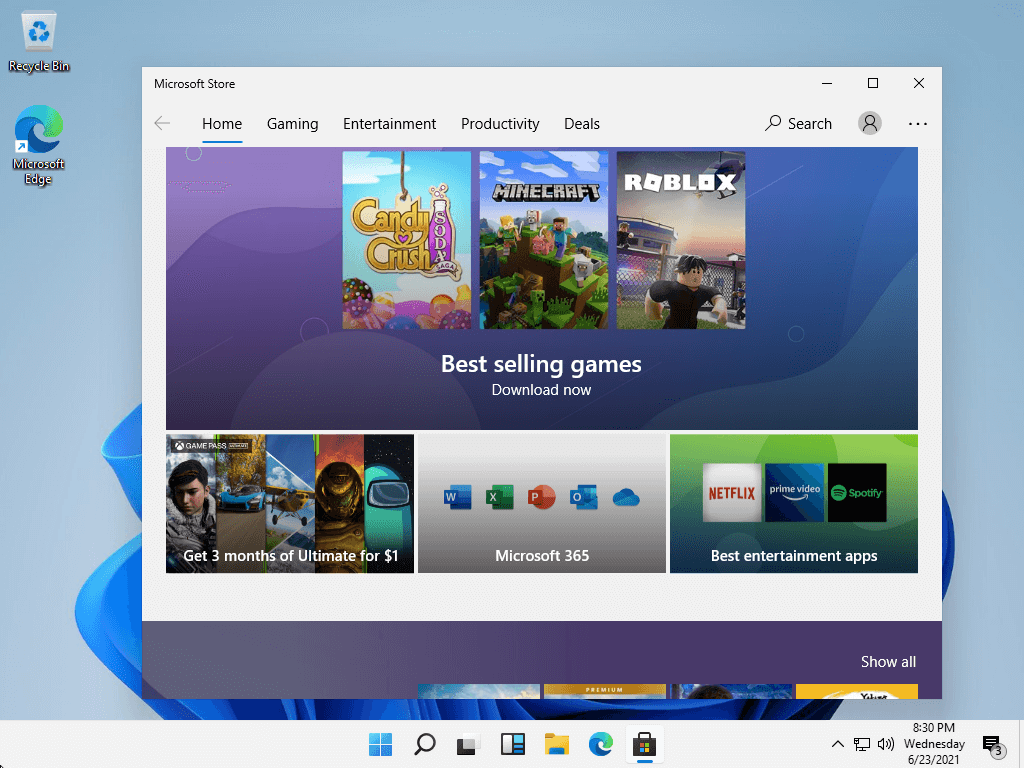Screen dimensions: 1024x768
Task: Click the Spotify logo on the entertainment tile
Action: pyautogui.click(x=856, y=492)
